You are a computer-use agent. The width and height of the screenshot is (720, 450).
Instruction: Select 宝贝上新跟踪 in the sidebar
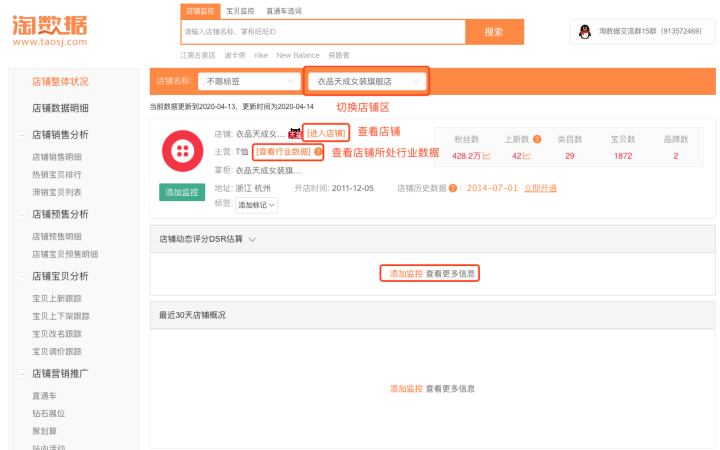pos(57,298)
